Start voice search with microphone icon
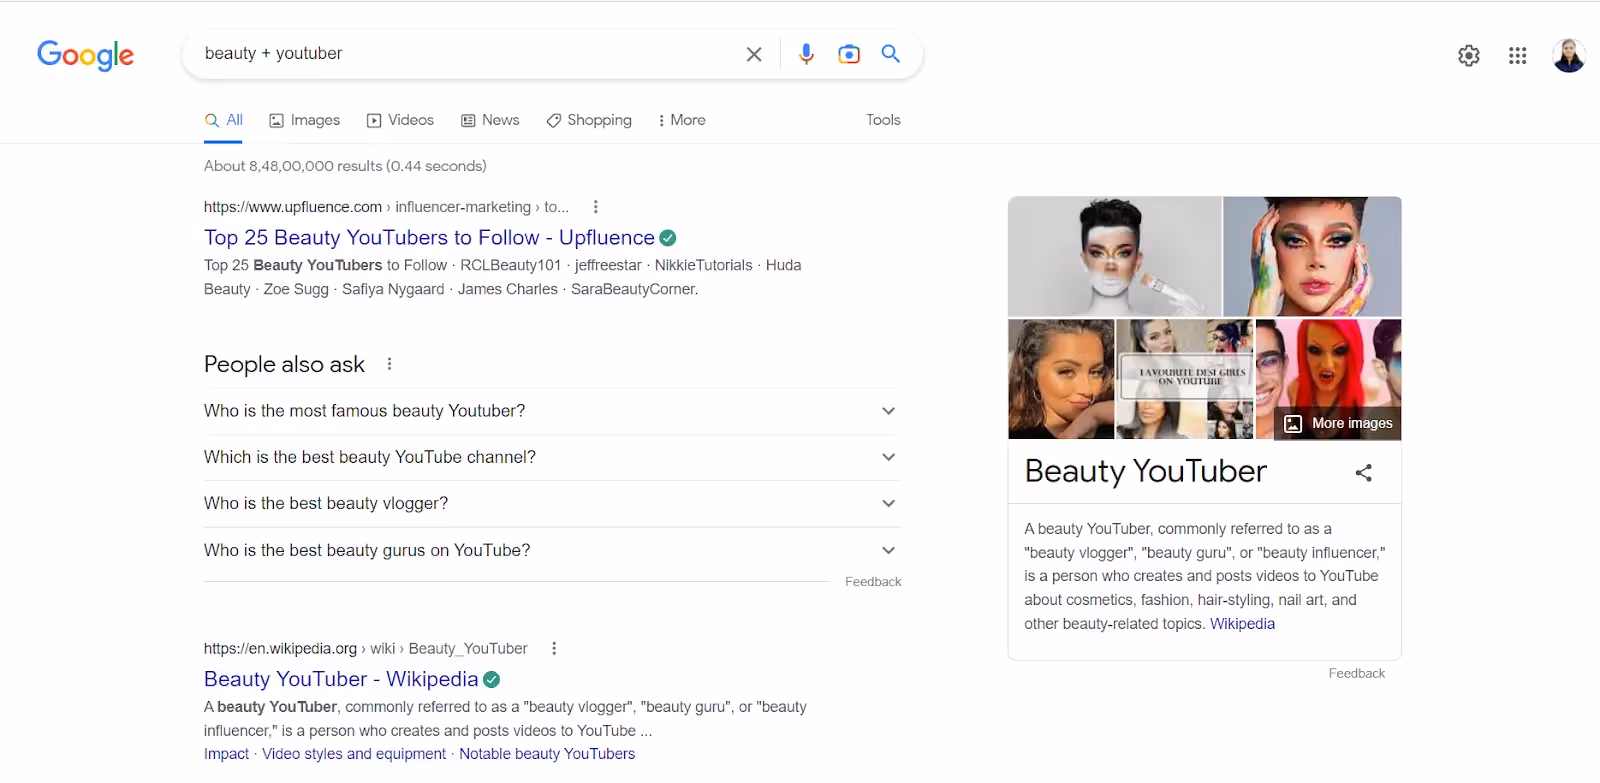The image size is (1600, 783). [806, 54]
